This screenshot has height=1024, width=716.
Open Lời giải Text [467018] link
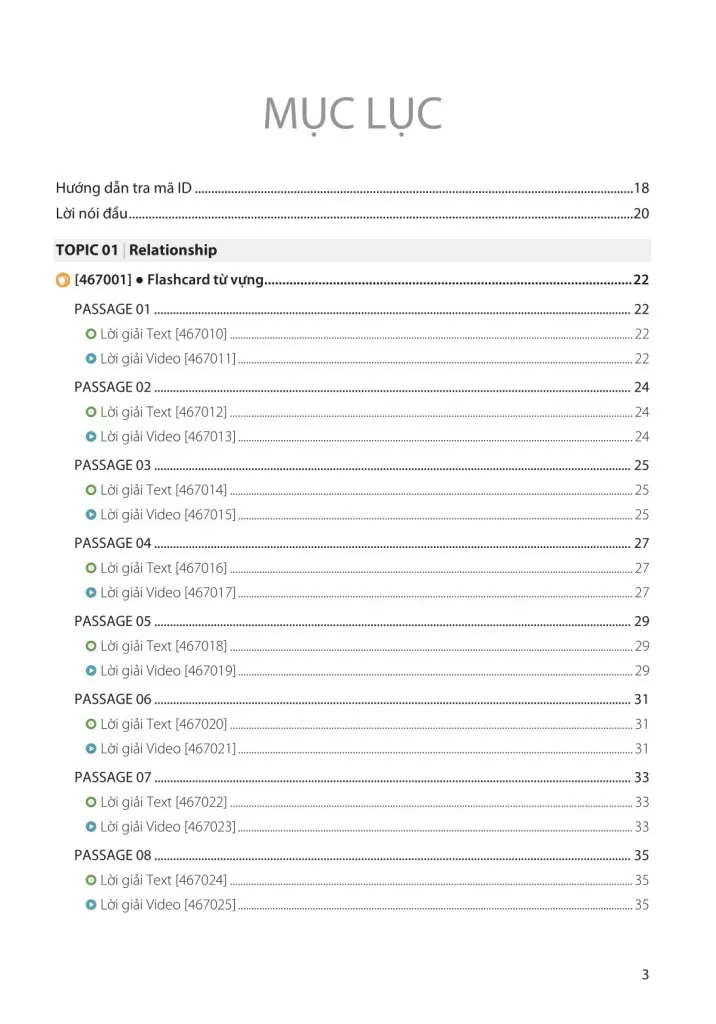[x=163, y=646]
